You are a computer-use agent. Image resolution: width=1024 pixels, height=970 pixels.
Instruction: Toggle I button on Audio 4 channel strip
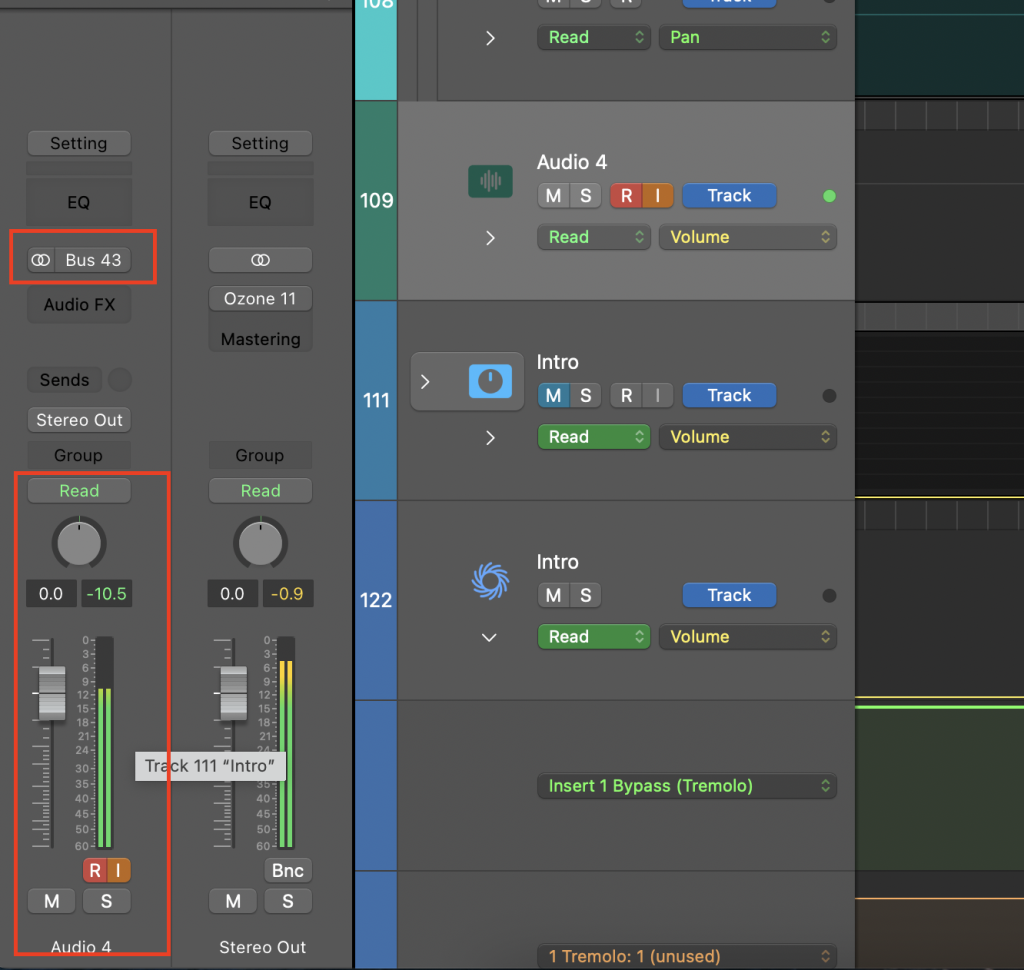[x=118, y=870]
